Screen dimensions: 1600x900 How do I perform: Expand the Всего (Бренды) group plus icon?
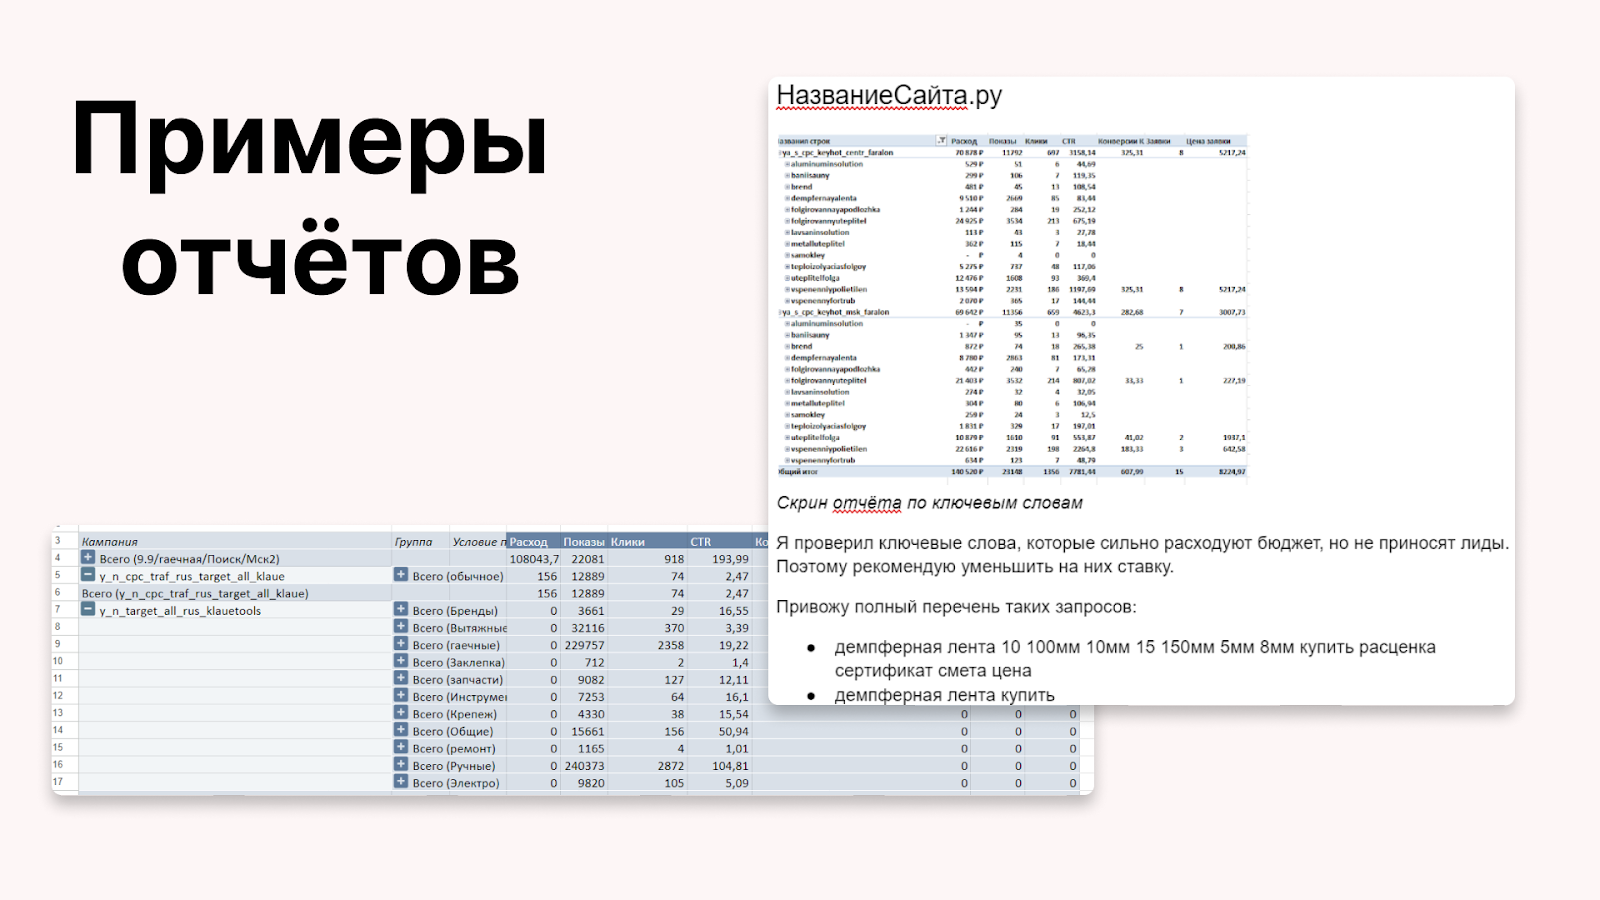point(401,609)
